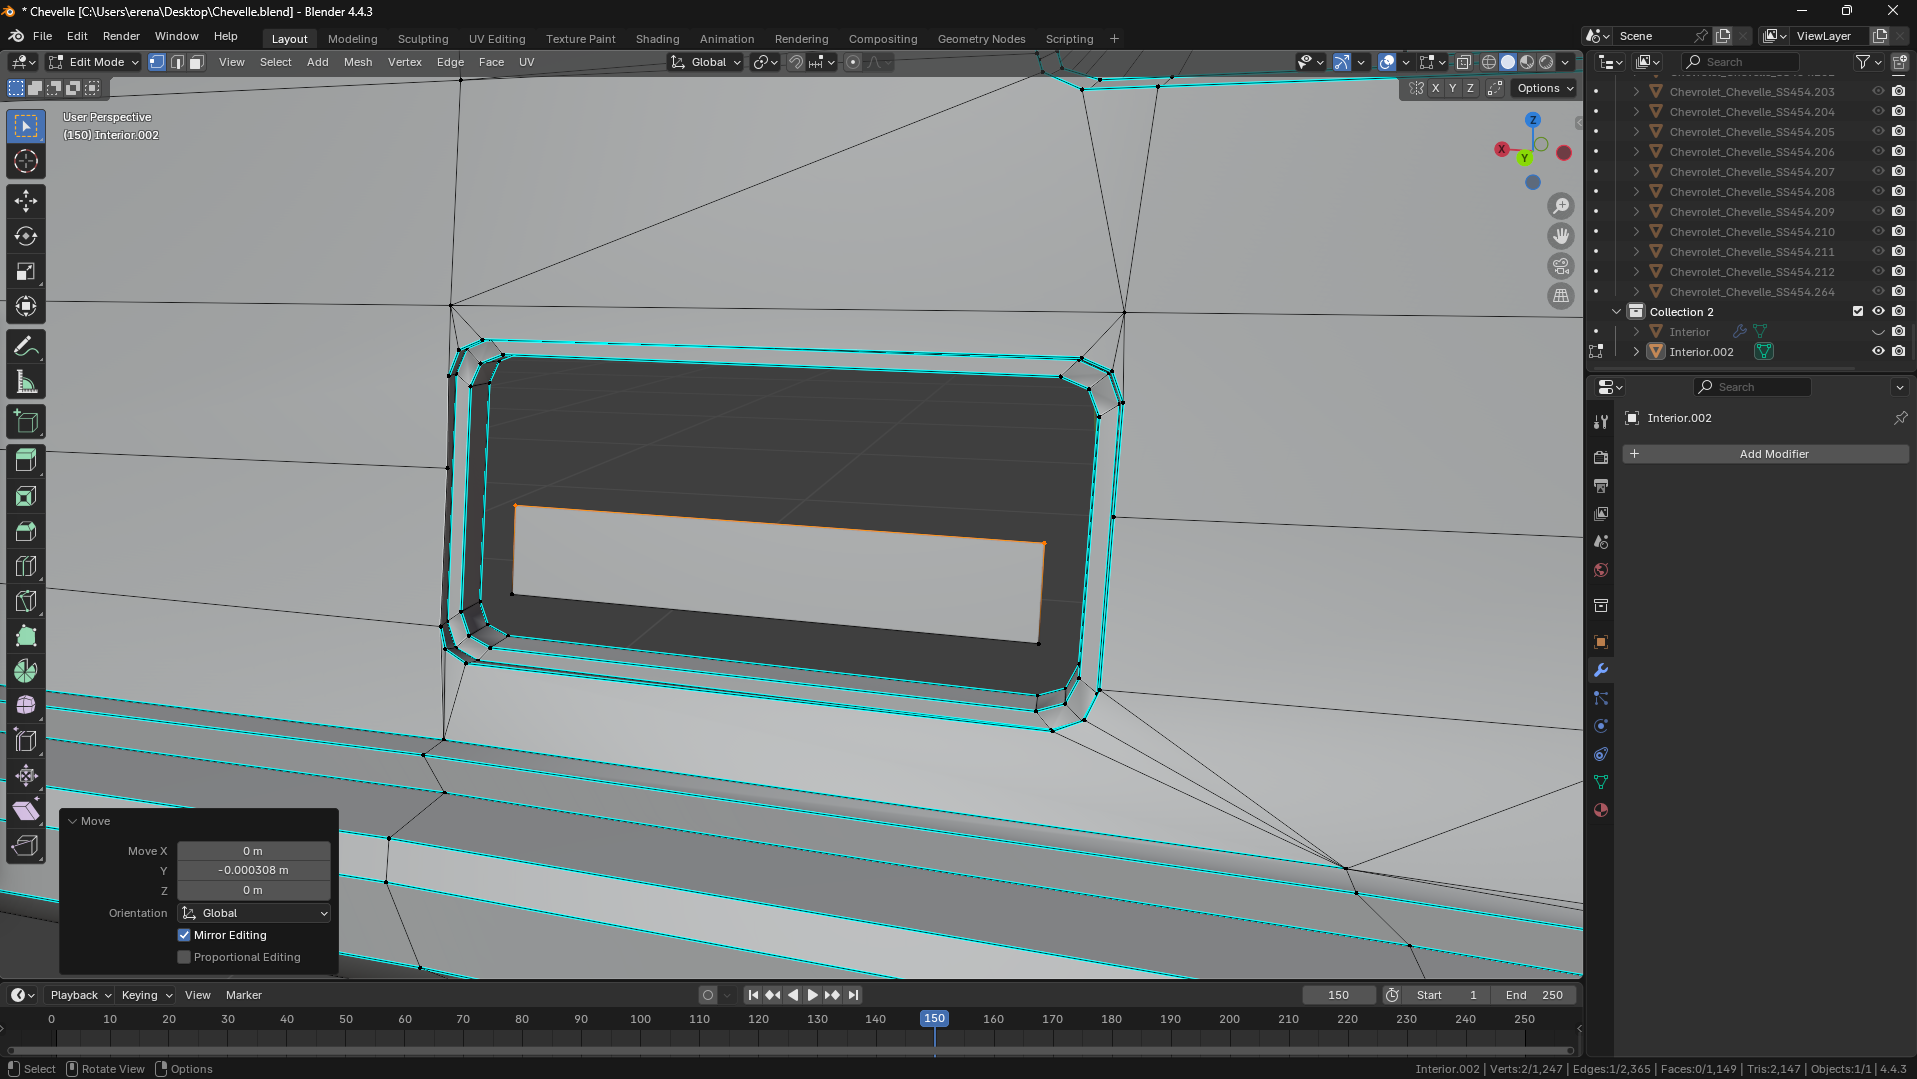
Task: Click the Add Modifier button
Action: tap(1766, 454)
